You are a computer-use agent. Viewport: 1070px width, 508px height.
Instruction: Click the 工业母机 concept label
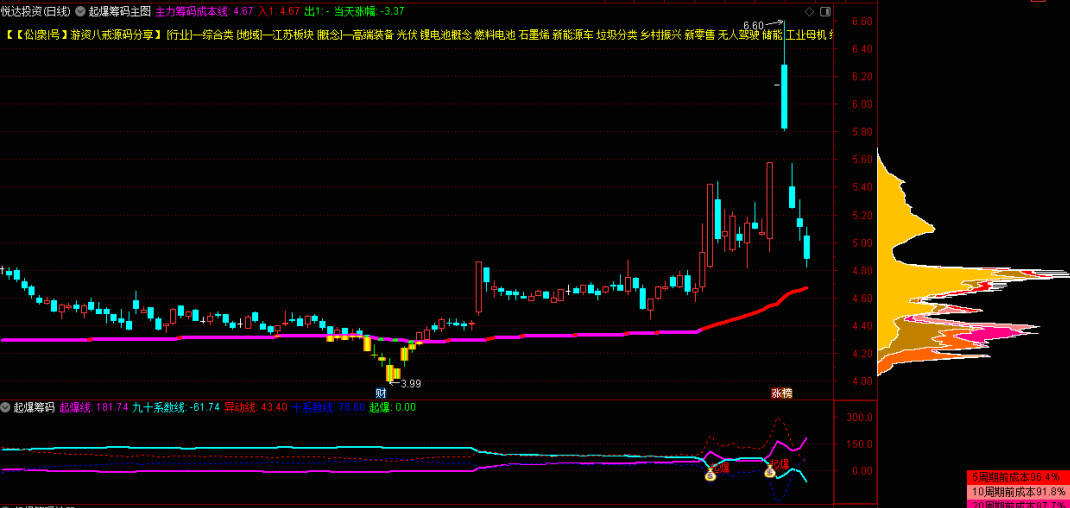click(806, 35)
